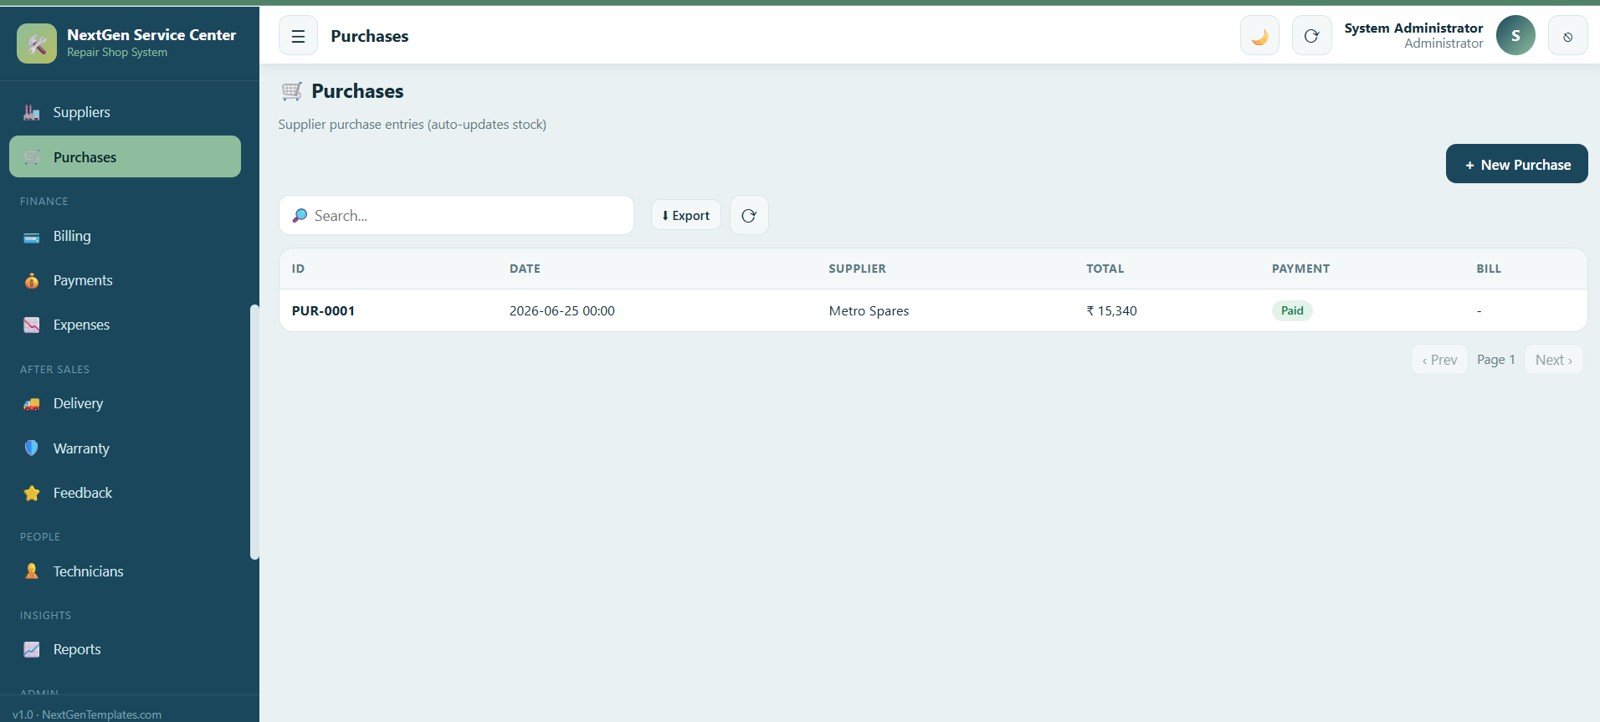Click the Payments money bag icon
The height and width of the screenshot is (722, 1600).
[32, 281]
